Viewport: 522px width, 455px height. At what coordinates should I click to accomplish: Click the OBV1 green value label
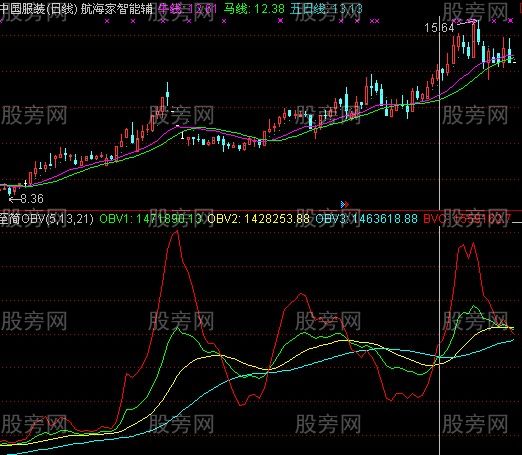click(x=151, y=219)
